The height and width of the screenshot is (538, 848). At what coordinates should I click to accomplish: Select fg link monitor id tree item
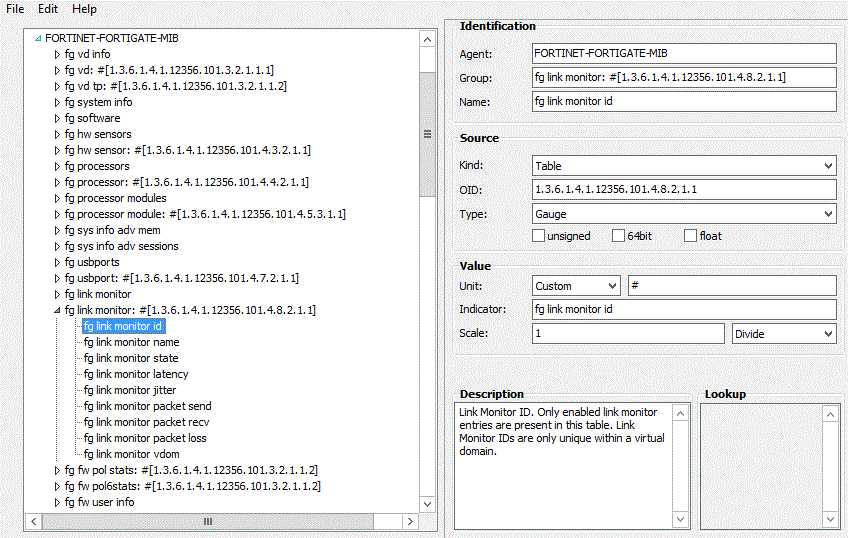point(123,326)
